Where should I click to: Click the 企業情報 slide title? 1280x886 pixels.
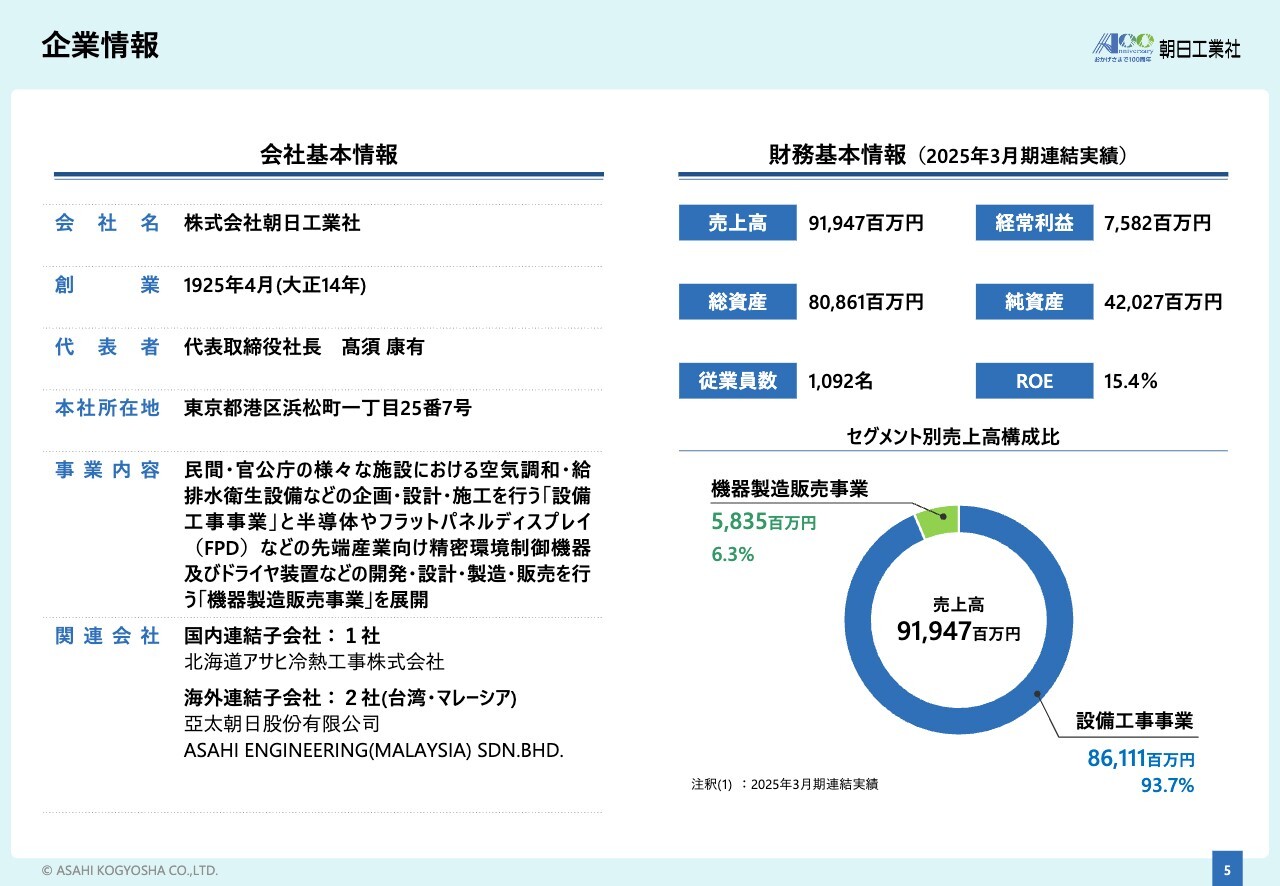click(x=100, y=46)
